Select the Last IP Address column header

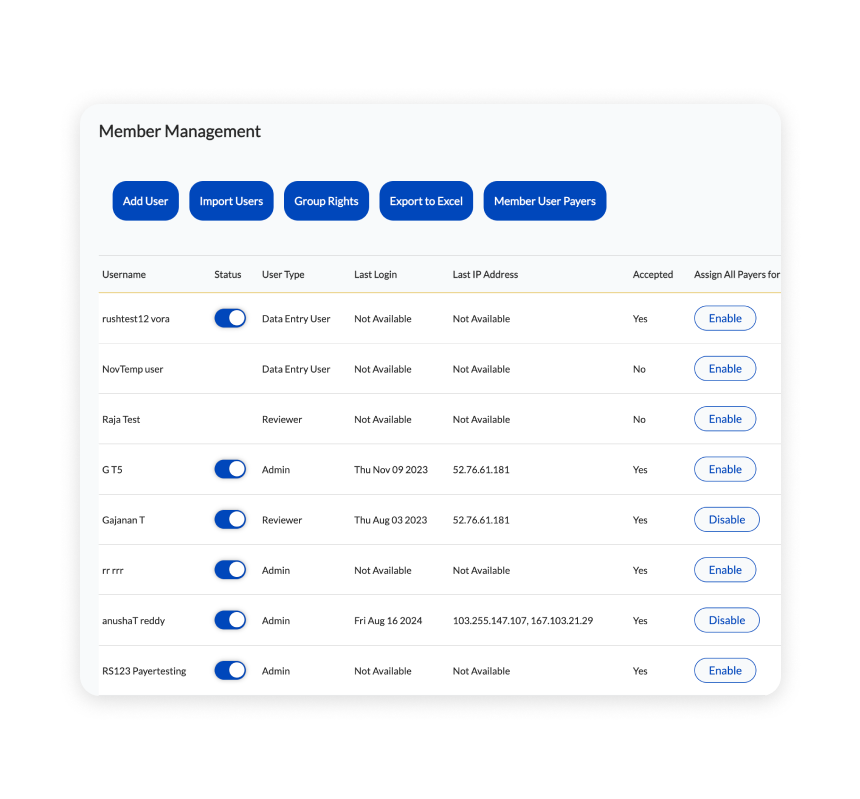[485, 274]
